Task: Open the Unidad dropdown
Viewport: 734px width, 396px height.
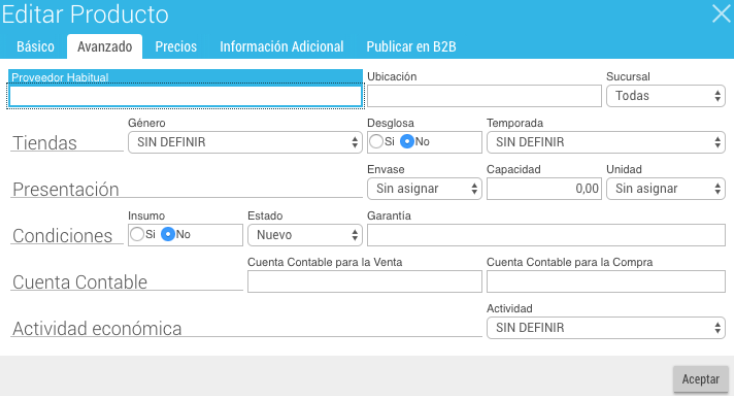Action: pos(666,189)
